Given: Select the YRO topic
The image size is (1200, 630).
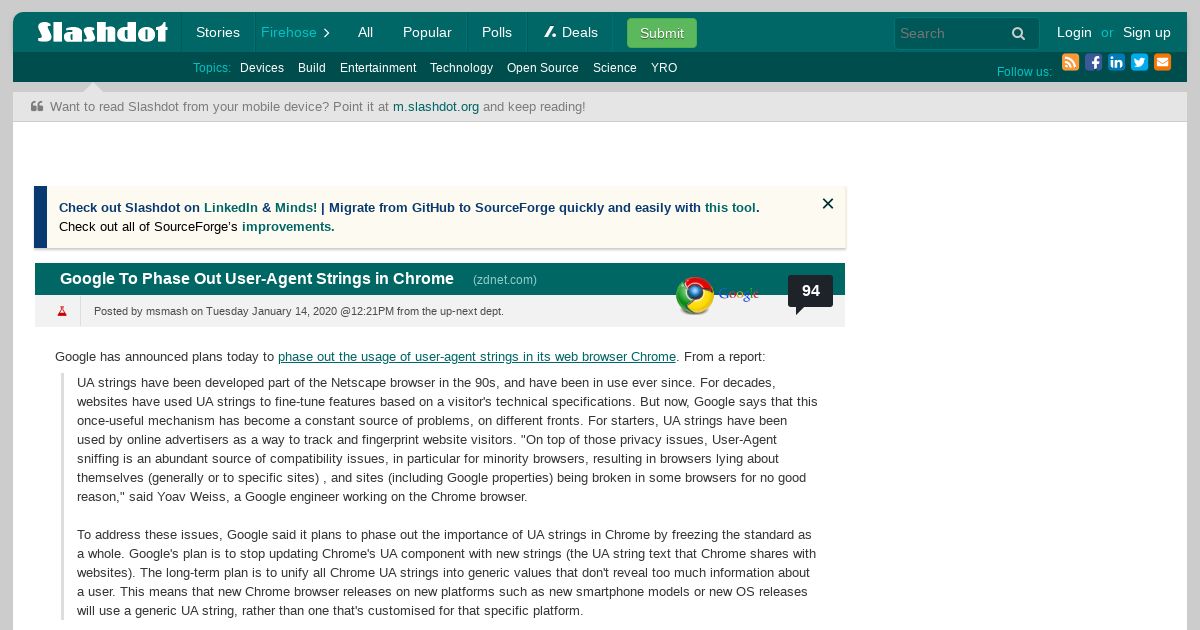Looking at the screenshot, I should [664, 68].
